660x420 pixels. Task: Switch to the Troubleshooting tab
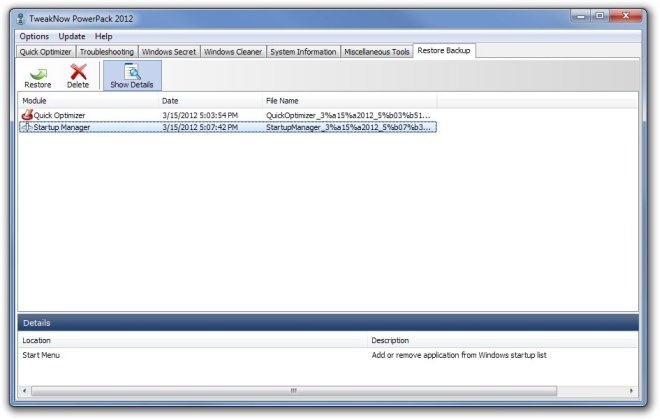coord(107,52)
